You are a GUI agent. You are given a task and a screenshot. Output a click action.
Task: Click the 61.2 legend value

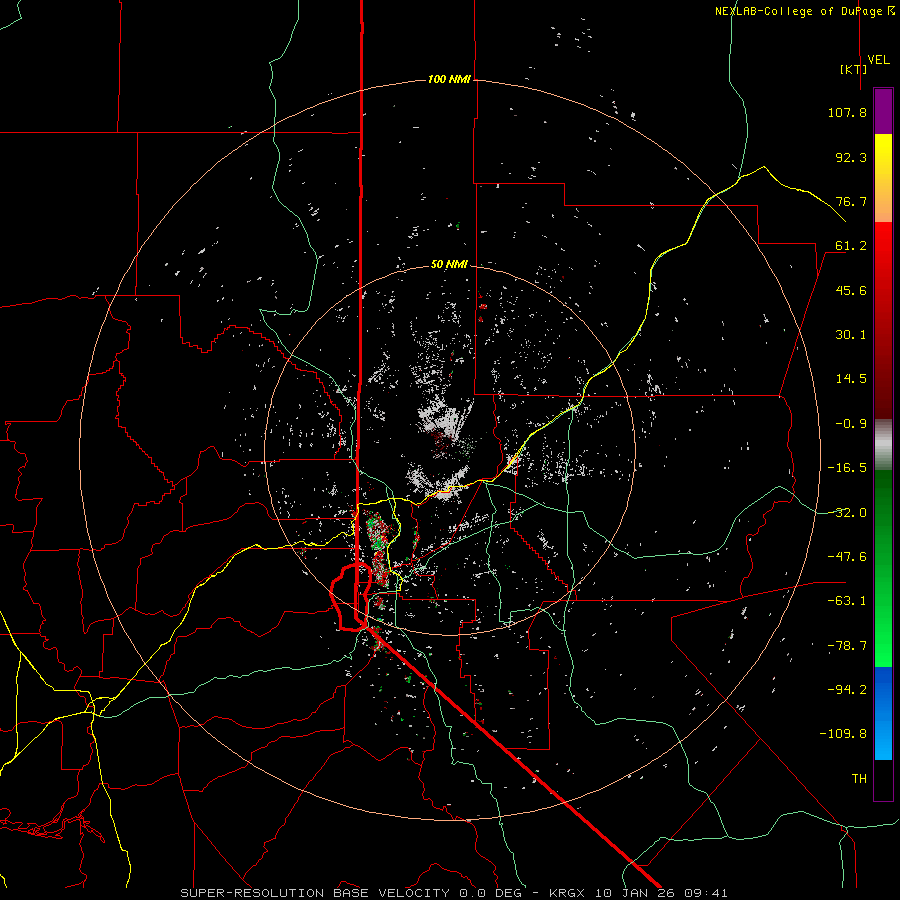click(851, 246)
